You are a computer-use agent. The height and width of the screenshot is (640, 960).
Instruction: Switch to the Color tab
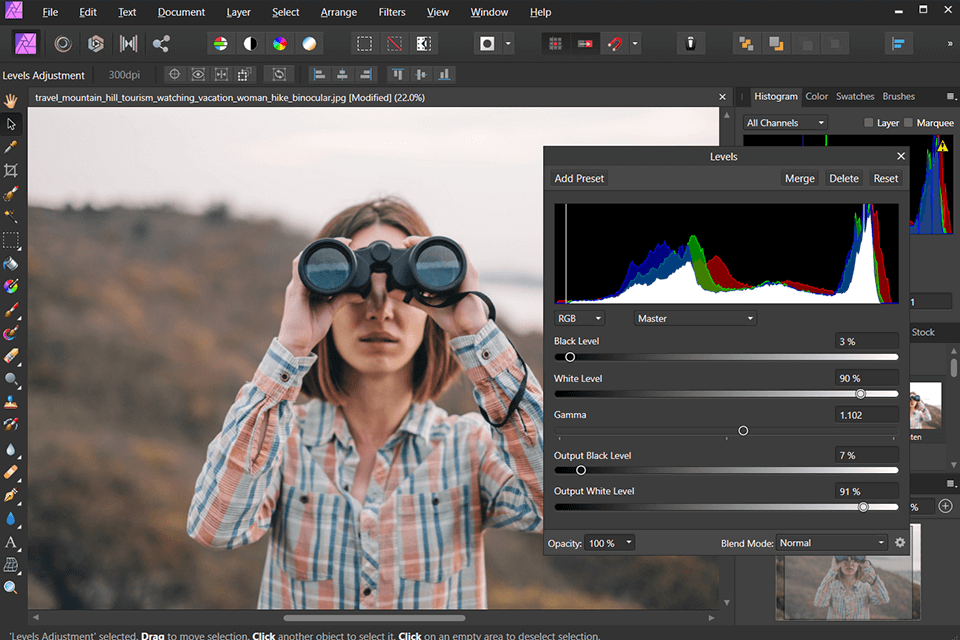pos(816,96)
